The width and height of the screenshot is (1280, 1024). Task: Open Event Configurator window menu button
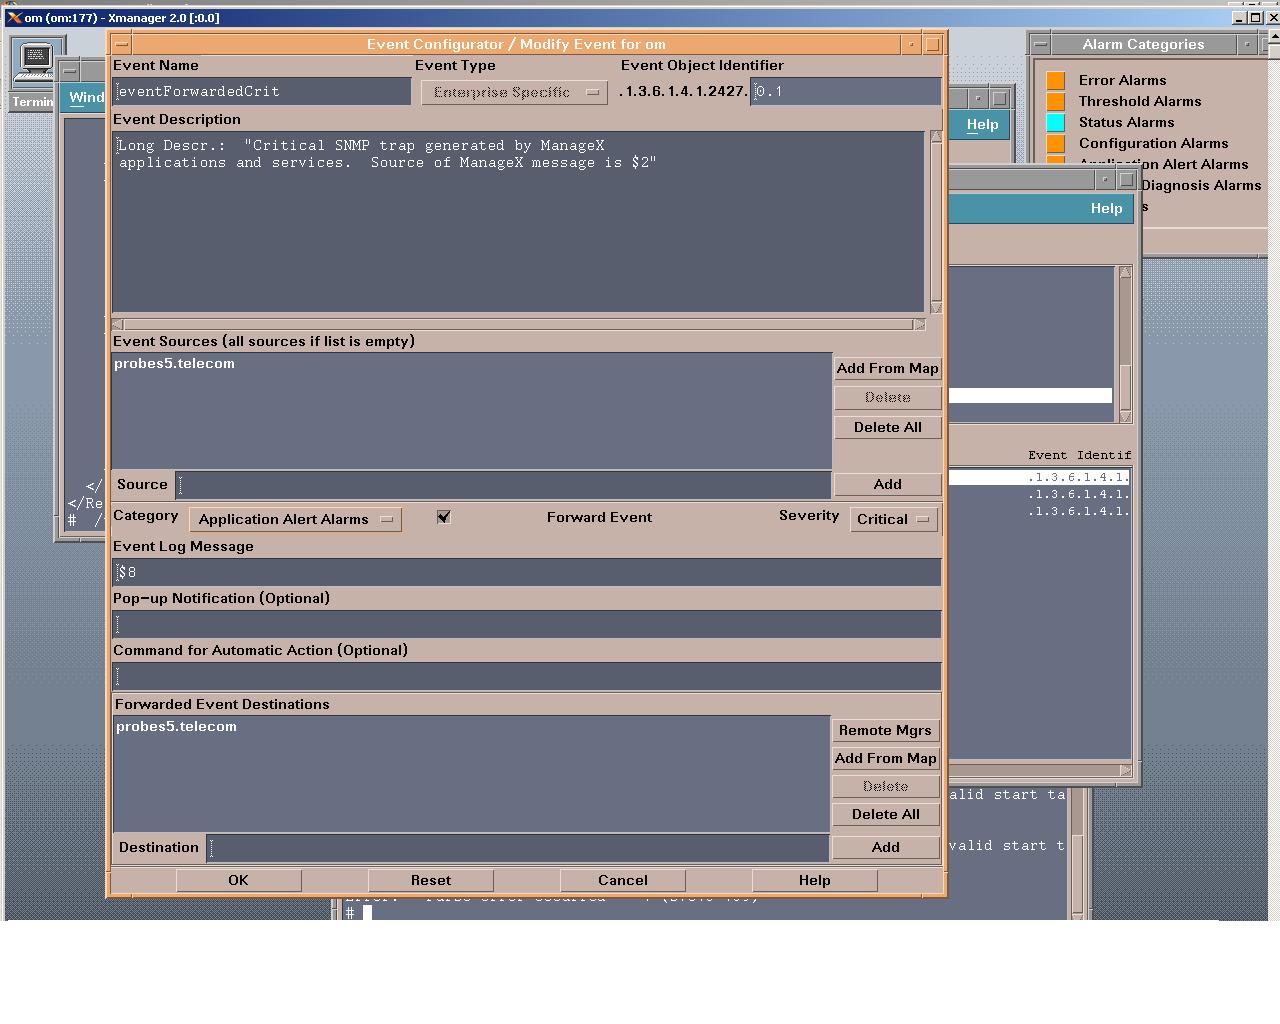coord(120,44)
